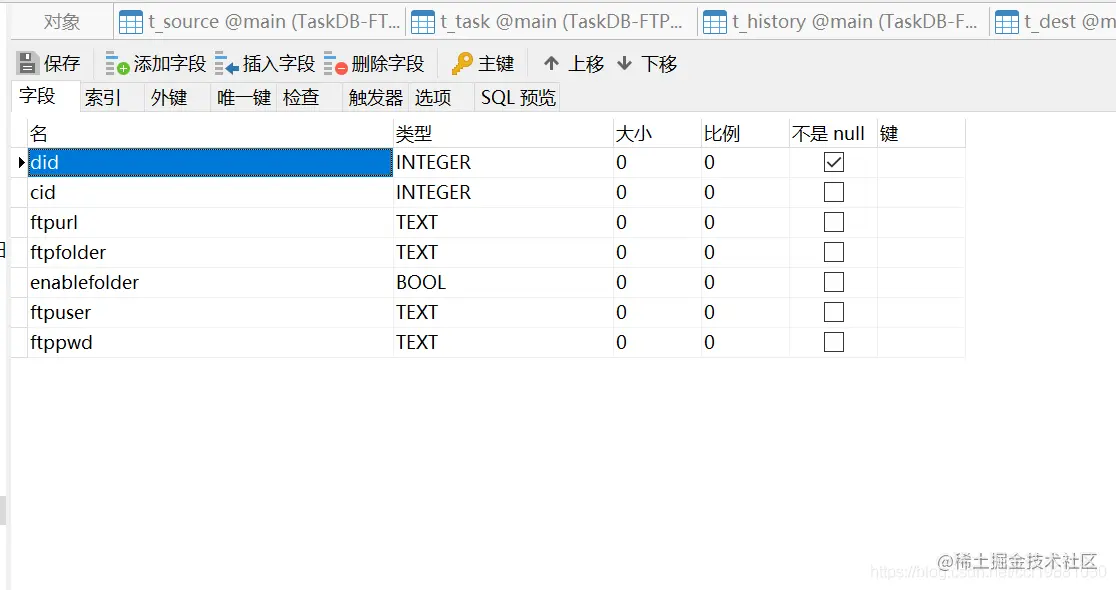Open the t_source @main tab
Image resolution: width=1116 pixels, height=590 pixels.
tap(260, 22)
